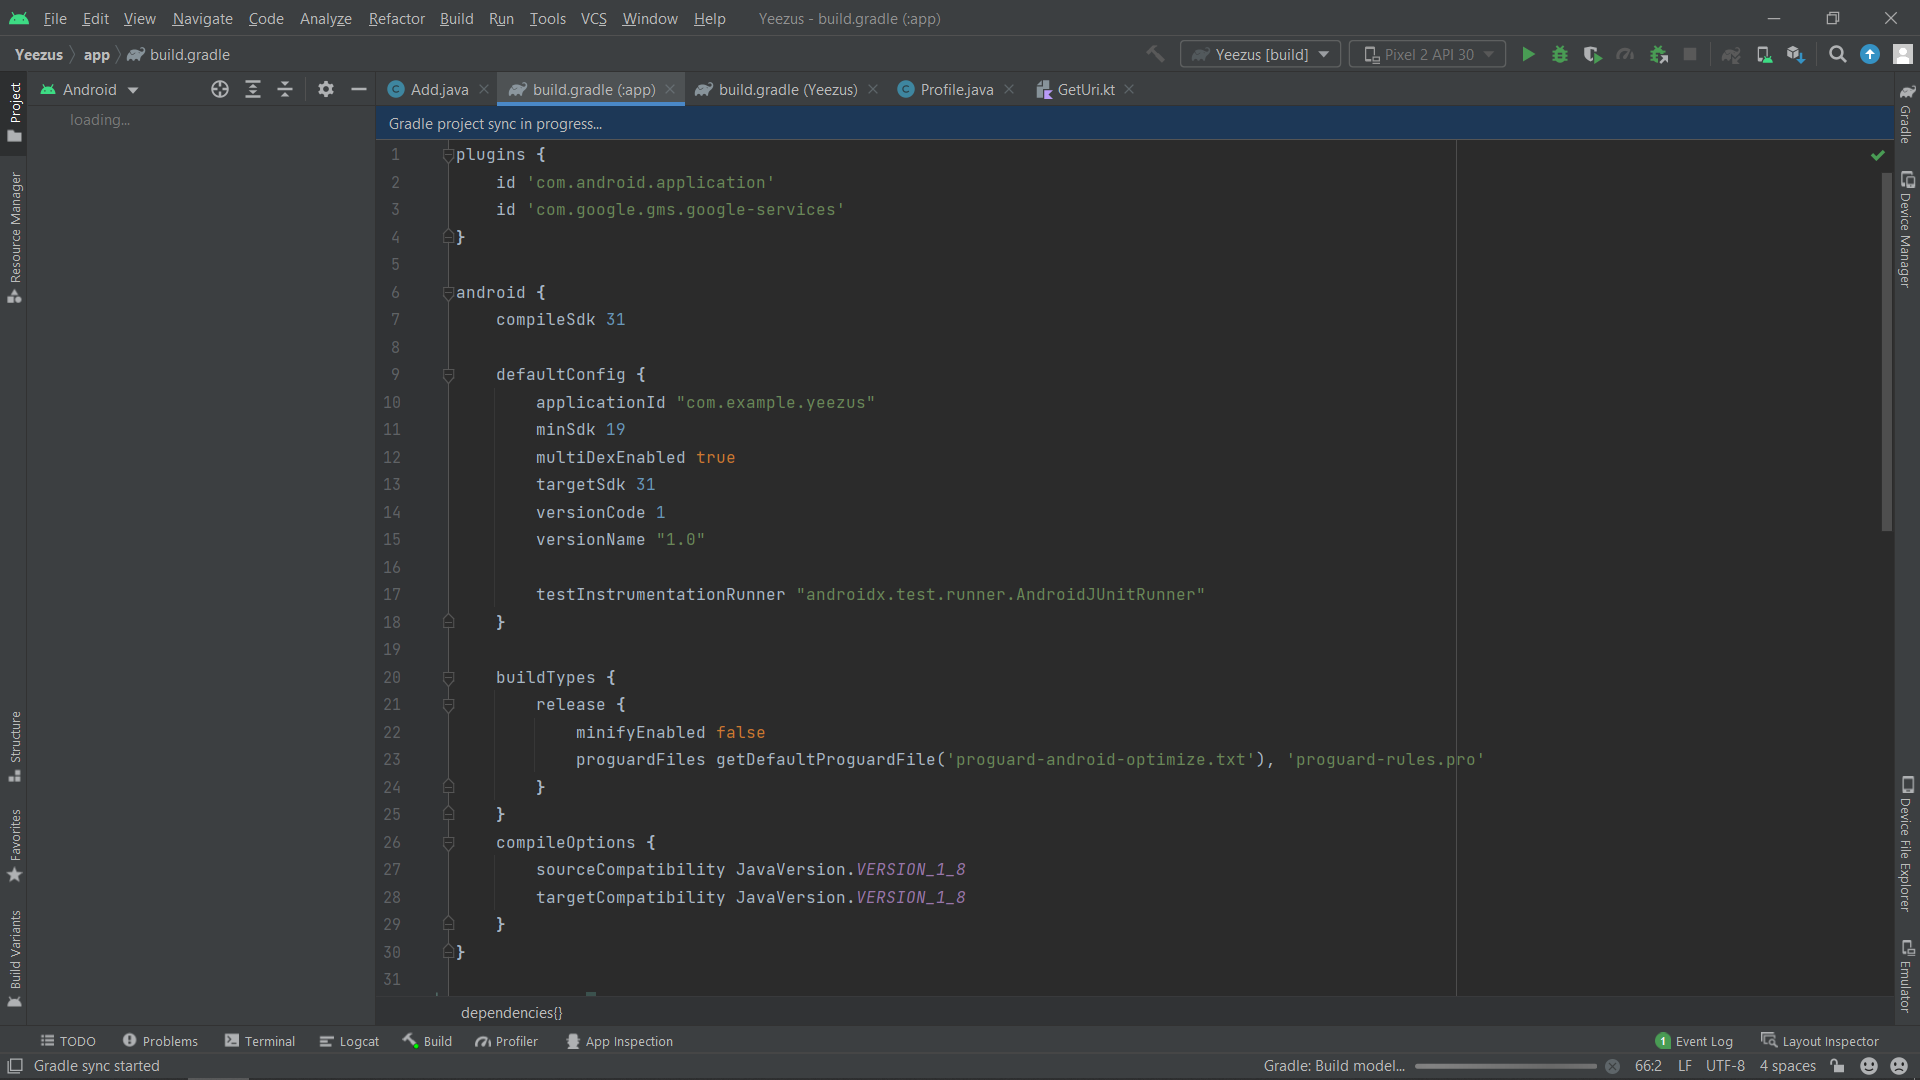
Task: Run the app with the green play icon
Action: [1527, 54]
